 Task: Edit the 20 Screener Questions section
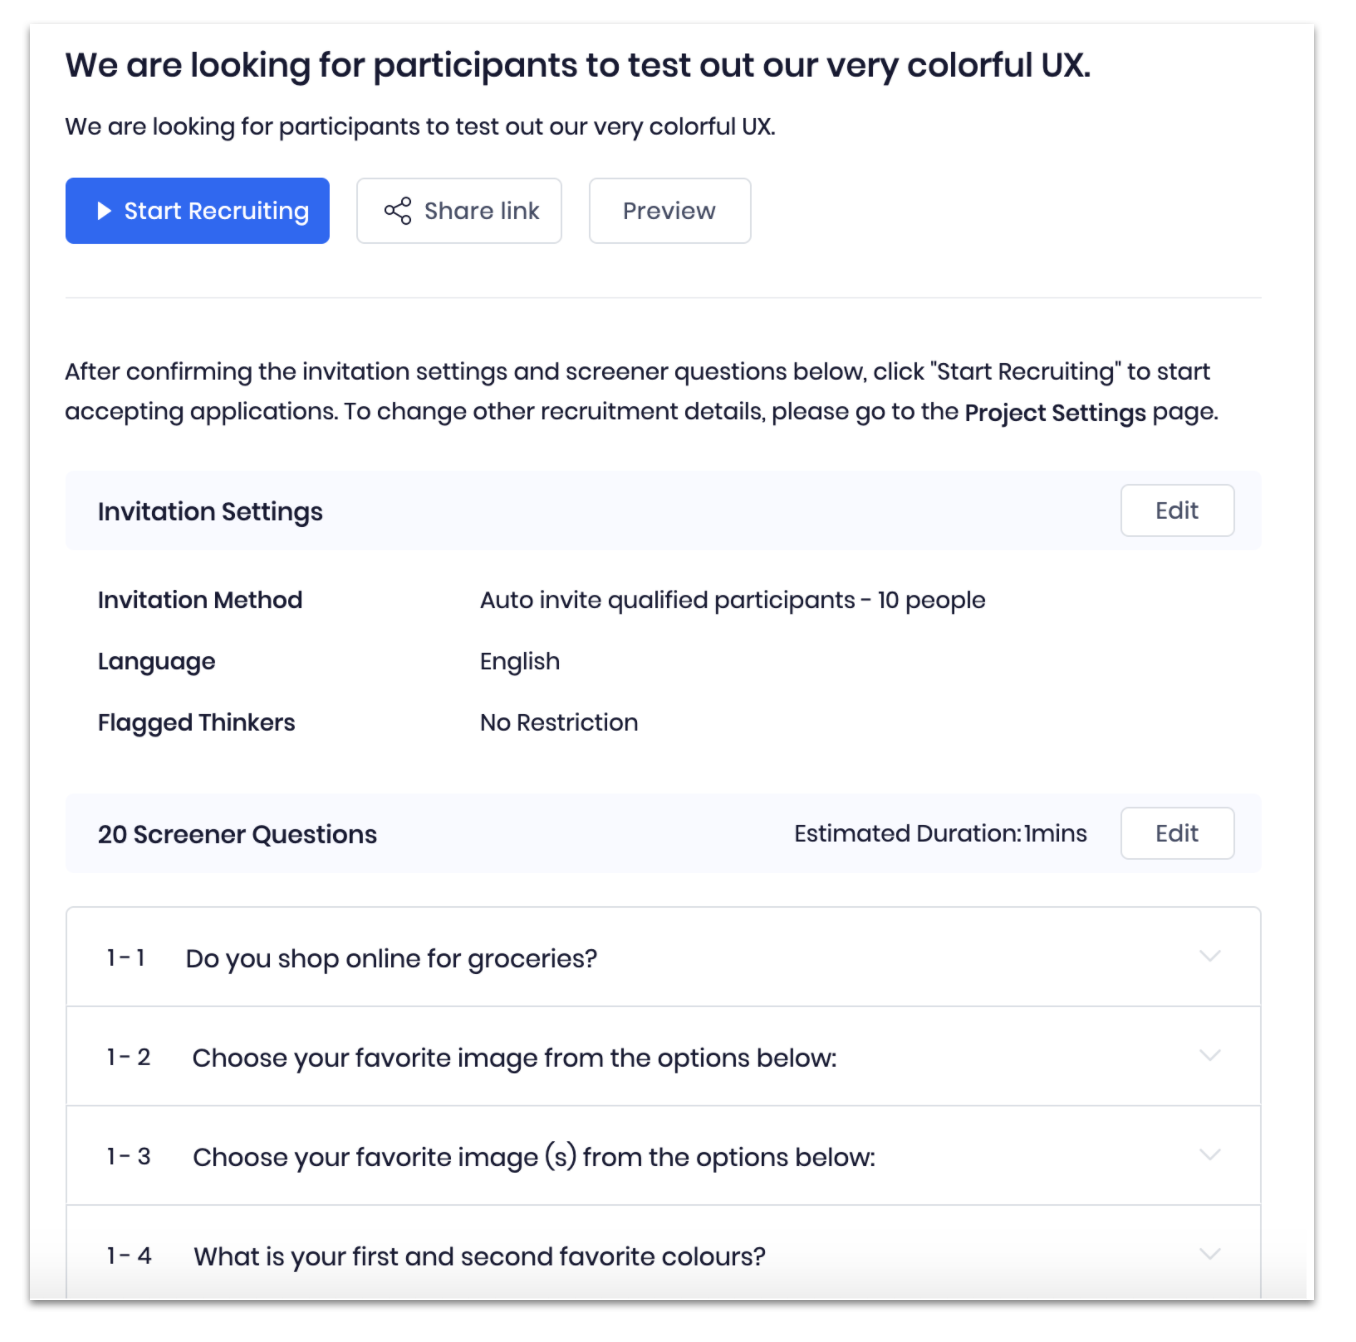point(1176,834)
